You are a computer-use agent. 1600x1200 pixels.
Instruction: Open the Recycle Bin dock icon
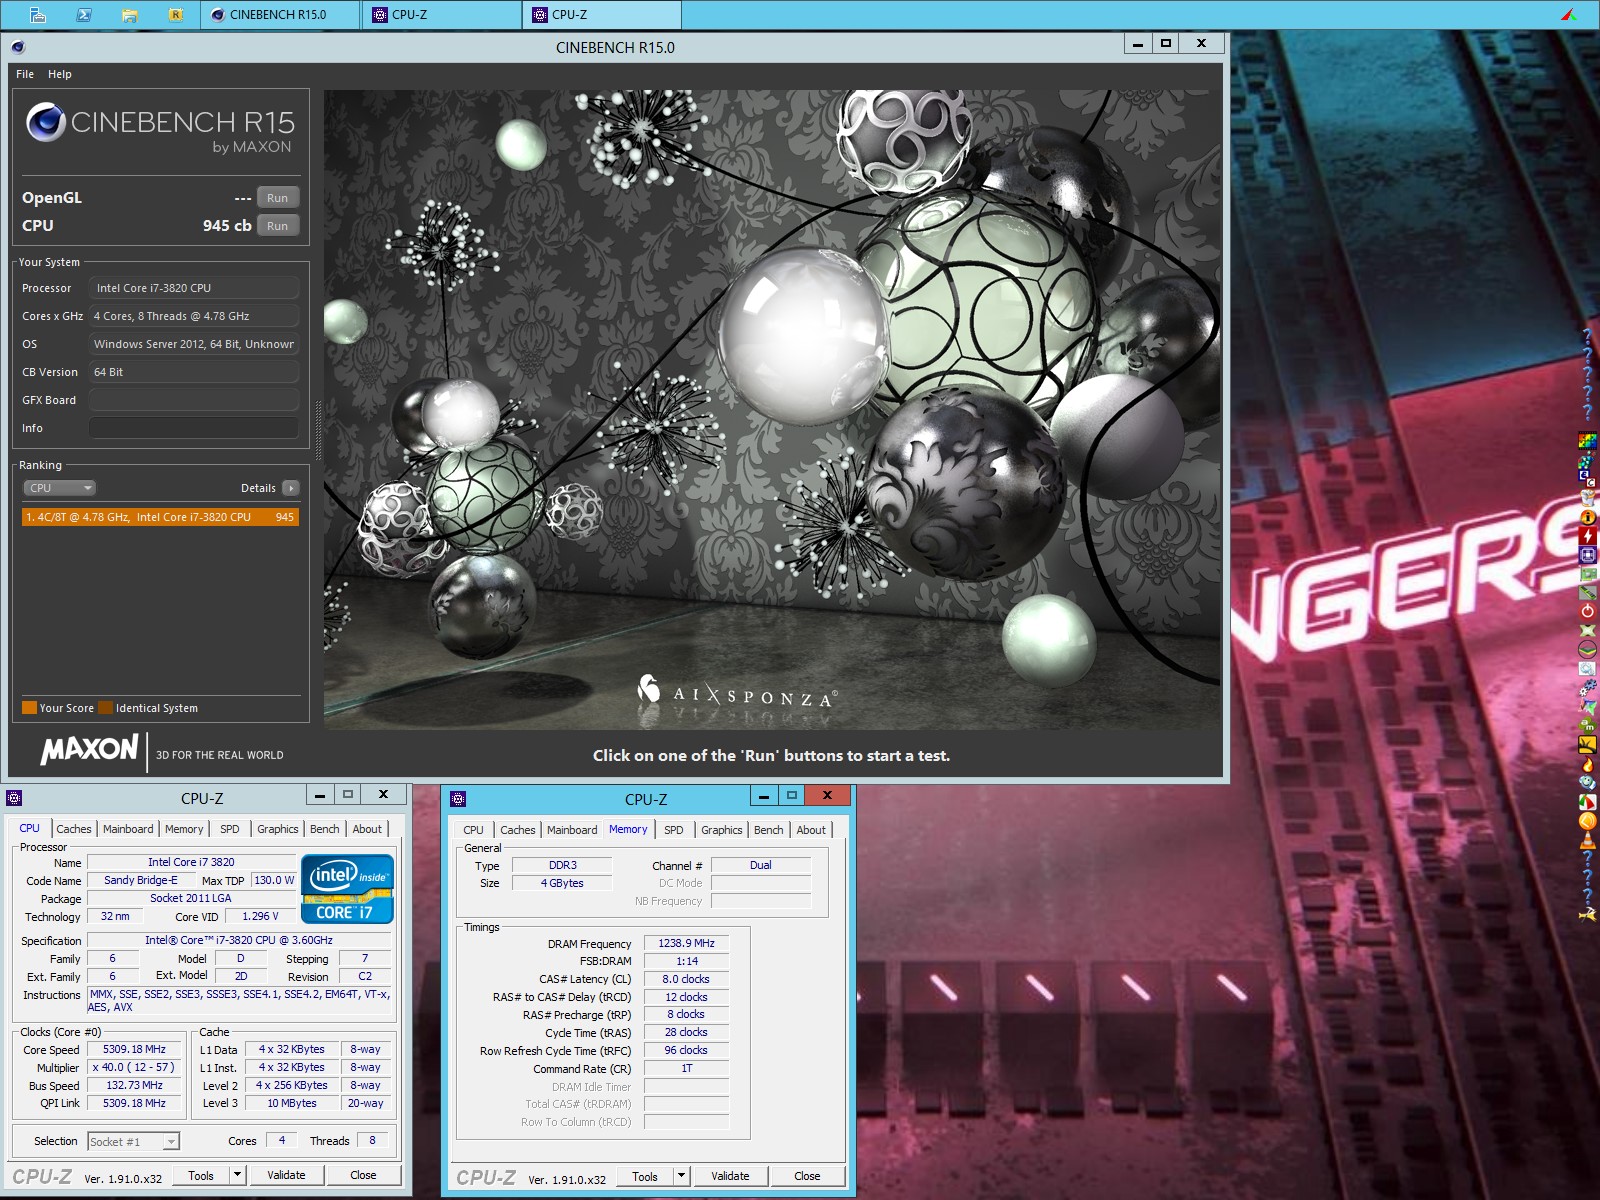[1588, 498]
